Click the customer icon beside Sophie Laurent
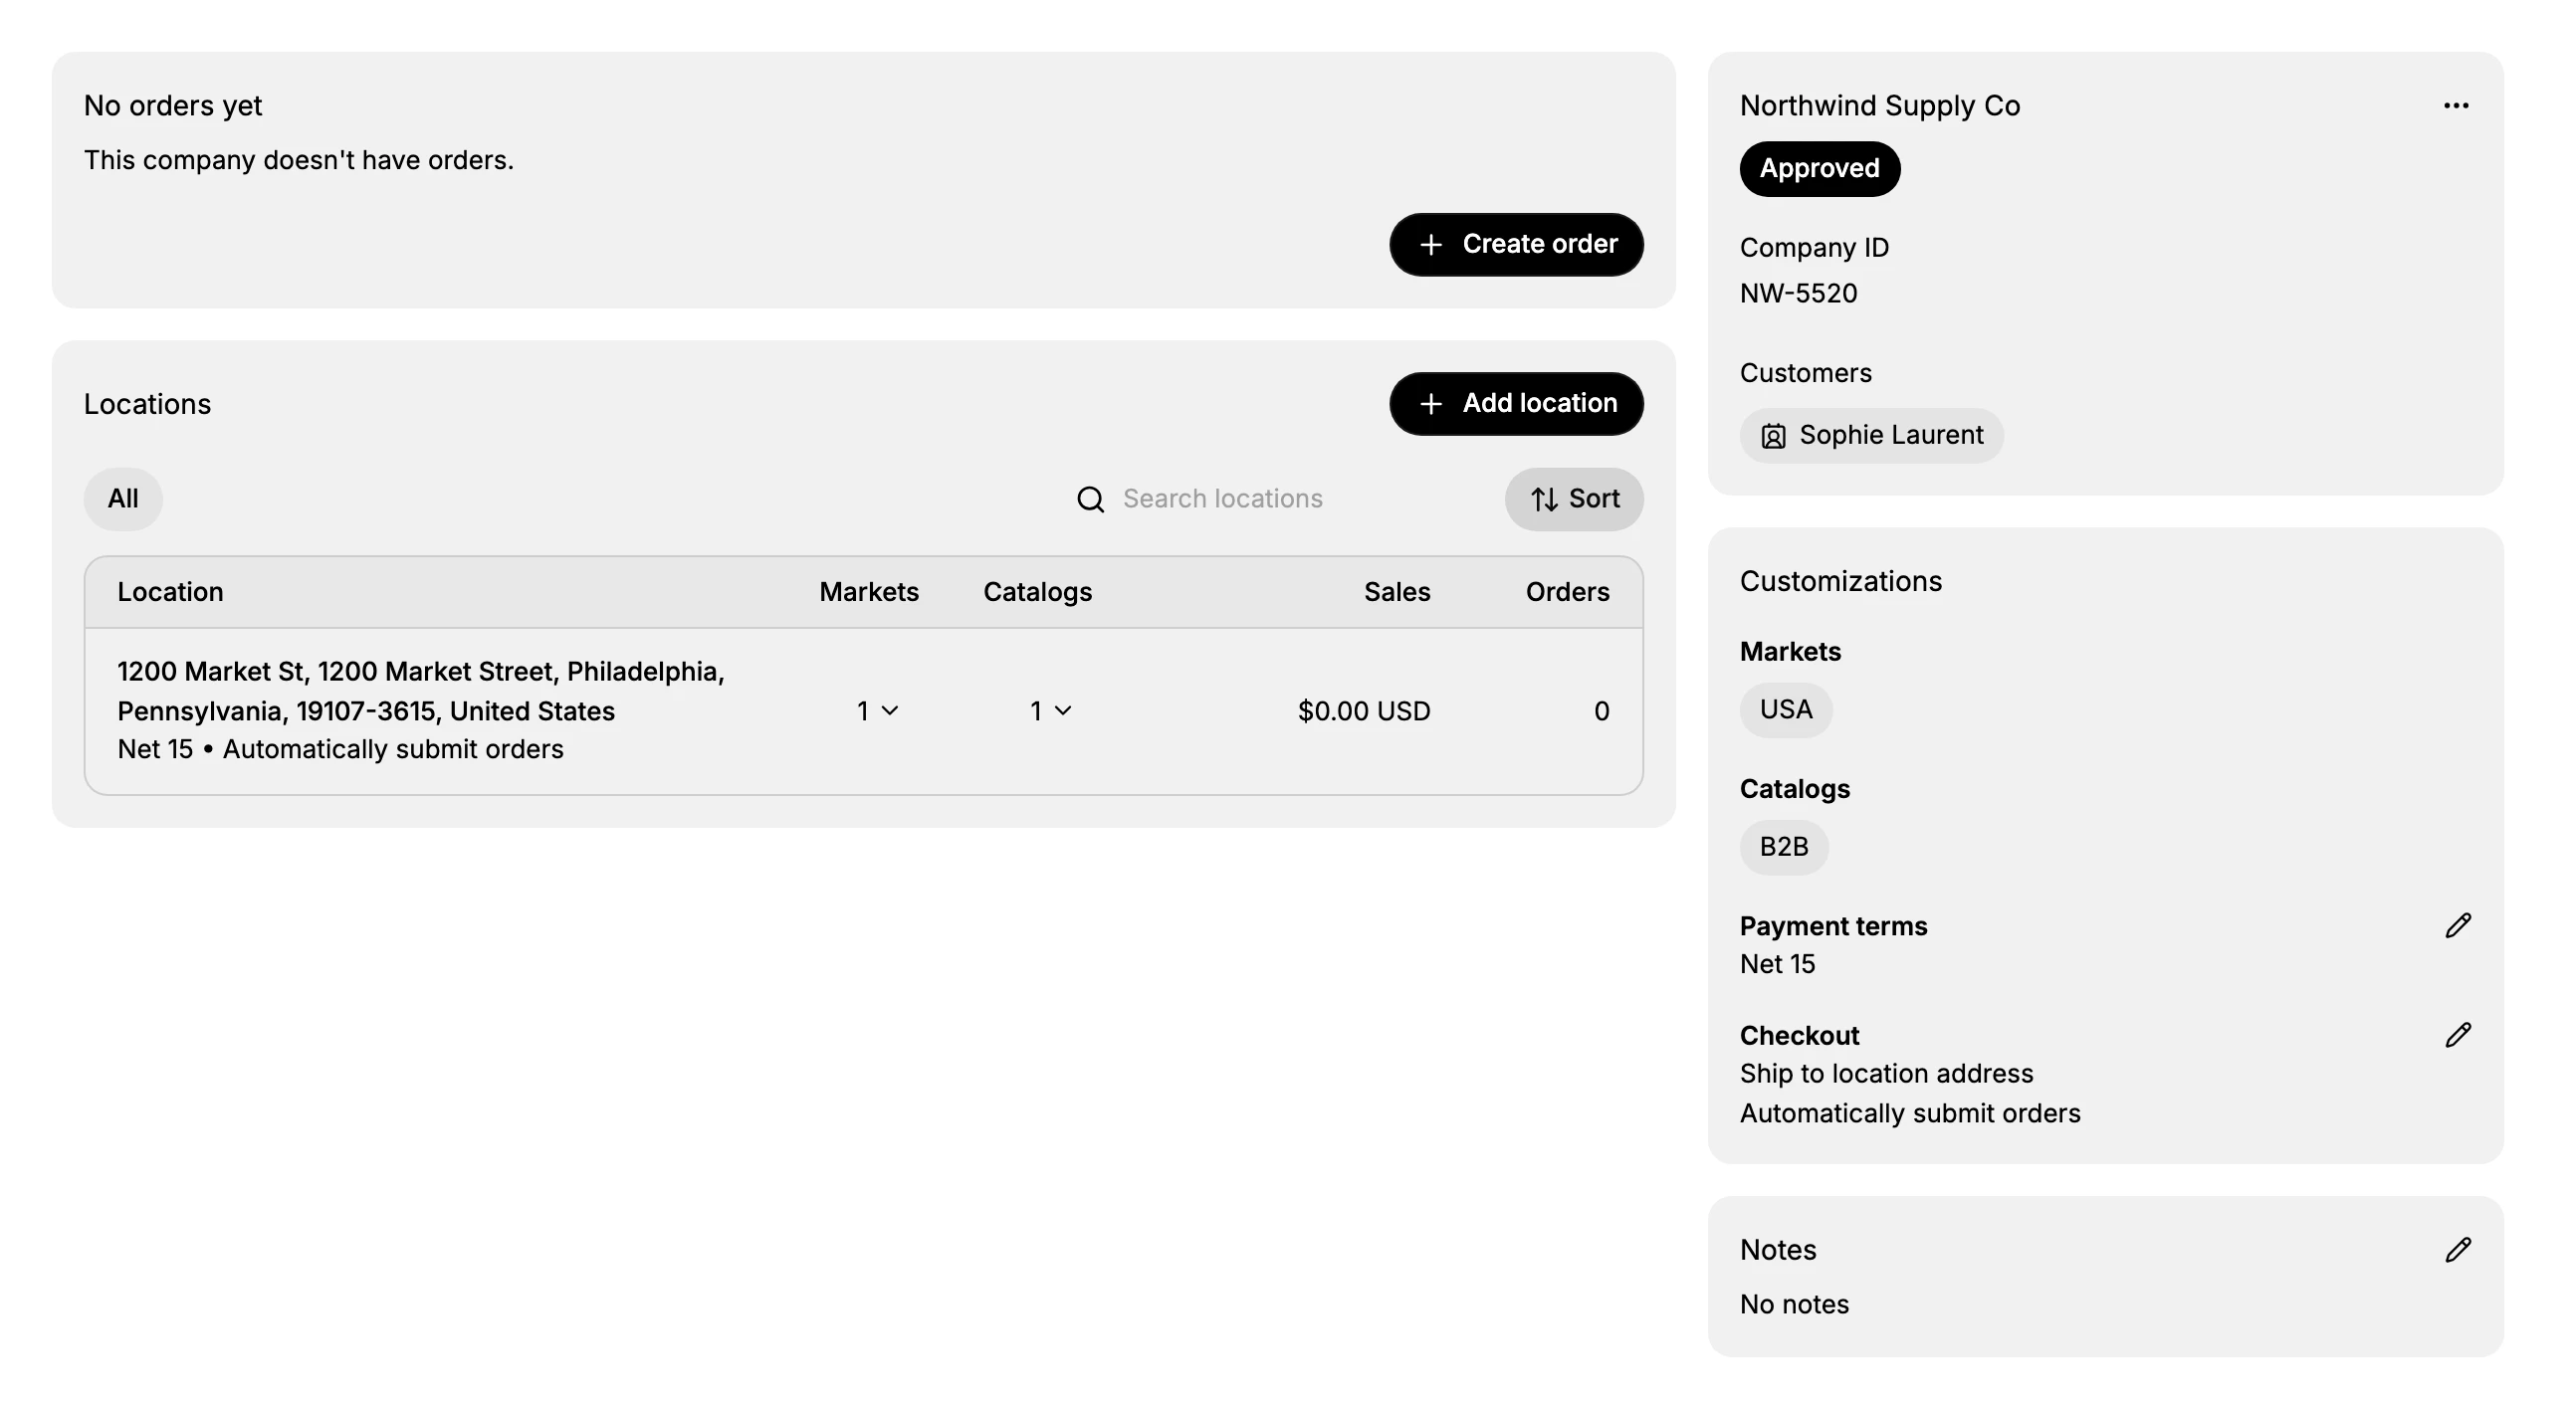The image size is (2576, 1401). point(1773,436)
